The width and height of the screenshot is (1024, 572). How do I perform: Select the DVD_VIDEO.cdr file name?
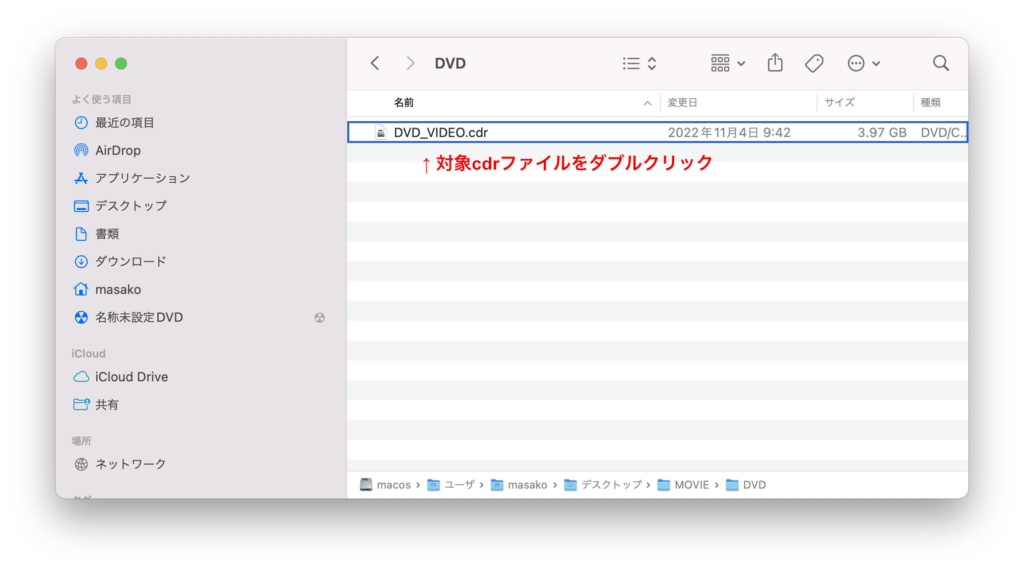click(x=440, y=133)
